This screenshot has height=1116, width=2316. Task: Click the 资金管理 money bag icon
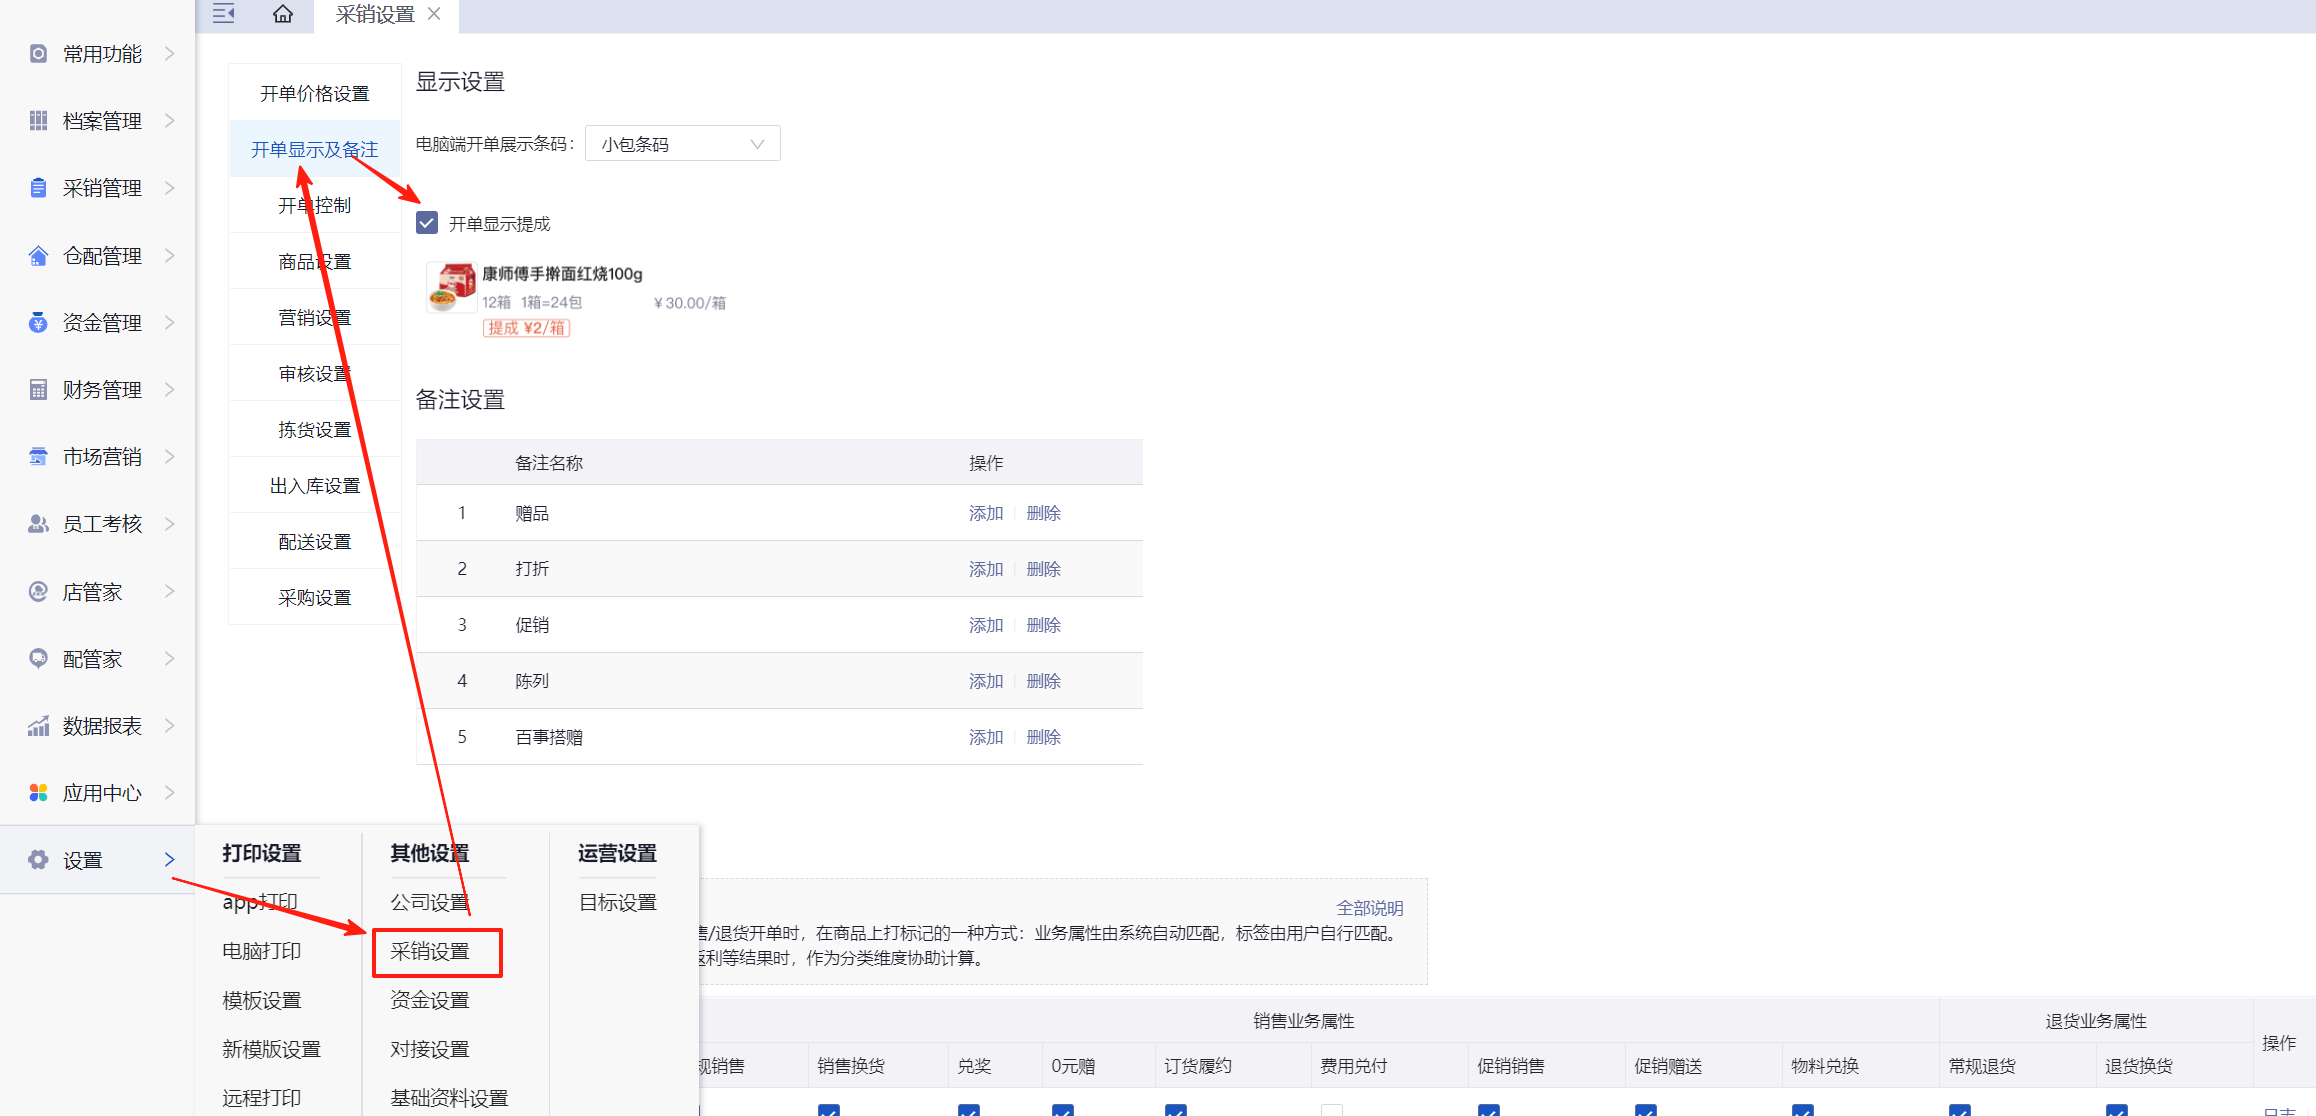38,323
